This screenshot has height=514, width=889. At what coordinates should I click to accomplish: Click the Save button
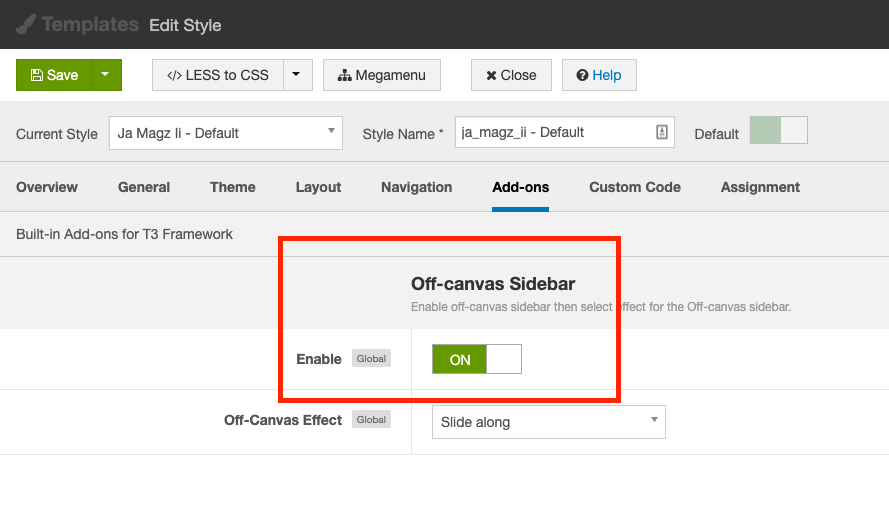click(54, 75)
